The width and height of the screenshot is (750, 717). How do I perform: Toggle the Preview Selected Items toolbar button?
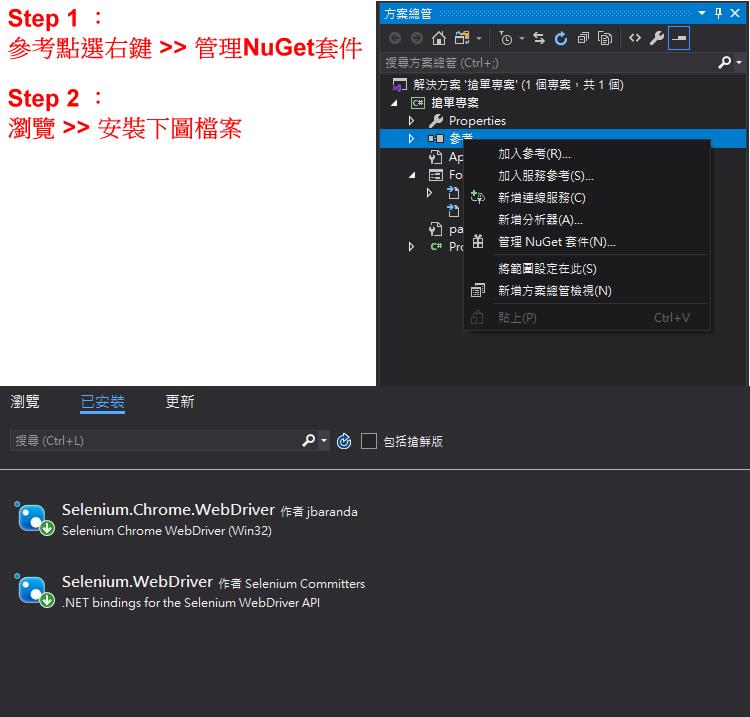coord(679,39)
